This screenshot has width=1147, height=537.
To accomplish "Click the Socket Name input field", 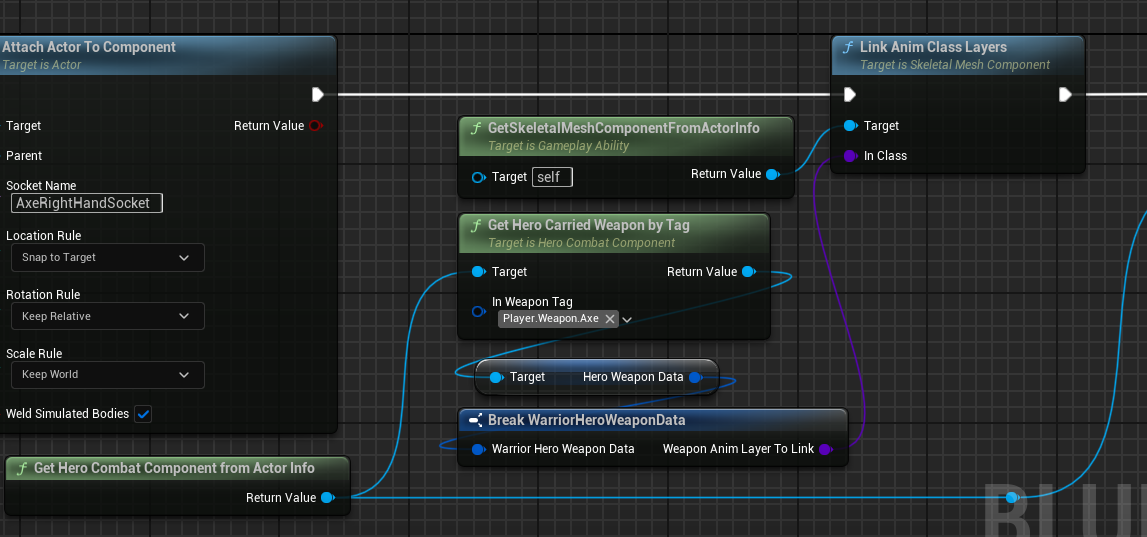I will coord(87,203).
